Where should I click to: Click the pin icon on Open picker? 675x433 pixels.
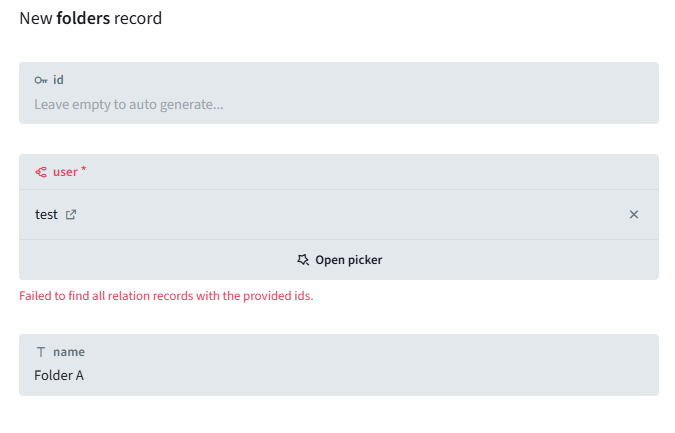[x=303, y=260]
